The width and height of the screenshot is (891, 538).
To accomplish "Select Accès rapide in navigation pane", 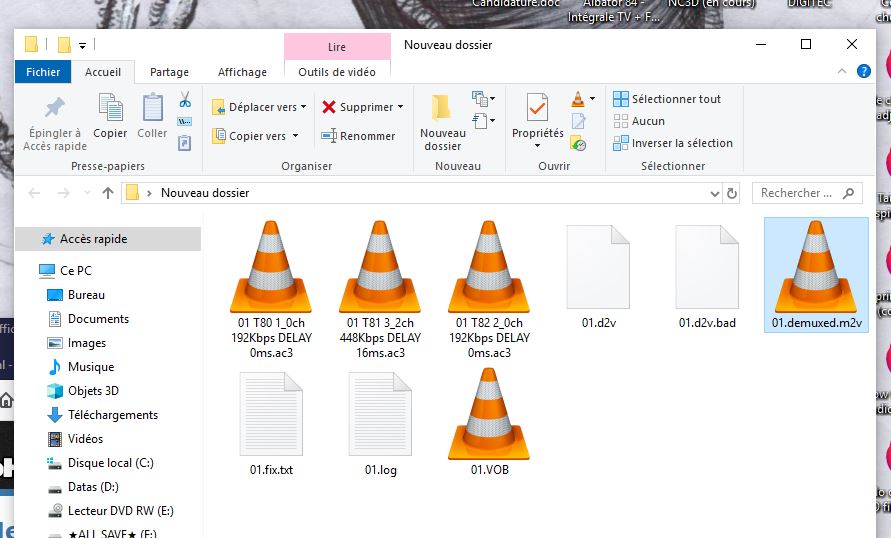I will (x=108, y=239).
